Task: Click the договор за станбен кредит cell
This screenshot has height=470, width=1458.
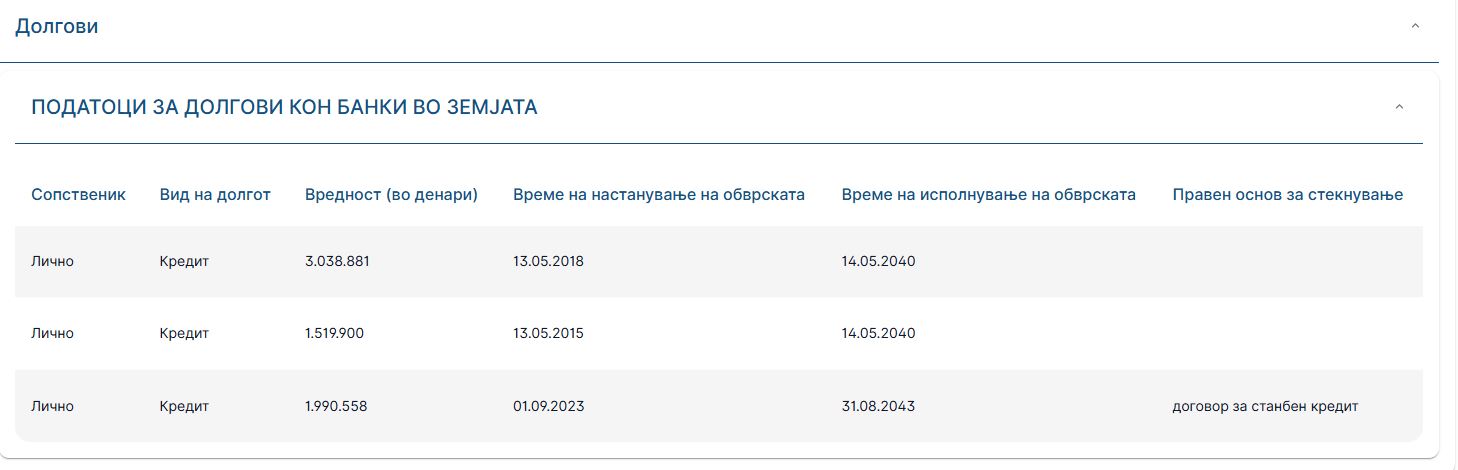Action: [1265, 406]
